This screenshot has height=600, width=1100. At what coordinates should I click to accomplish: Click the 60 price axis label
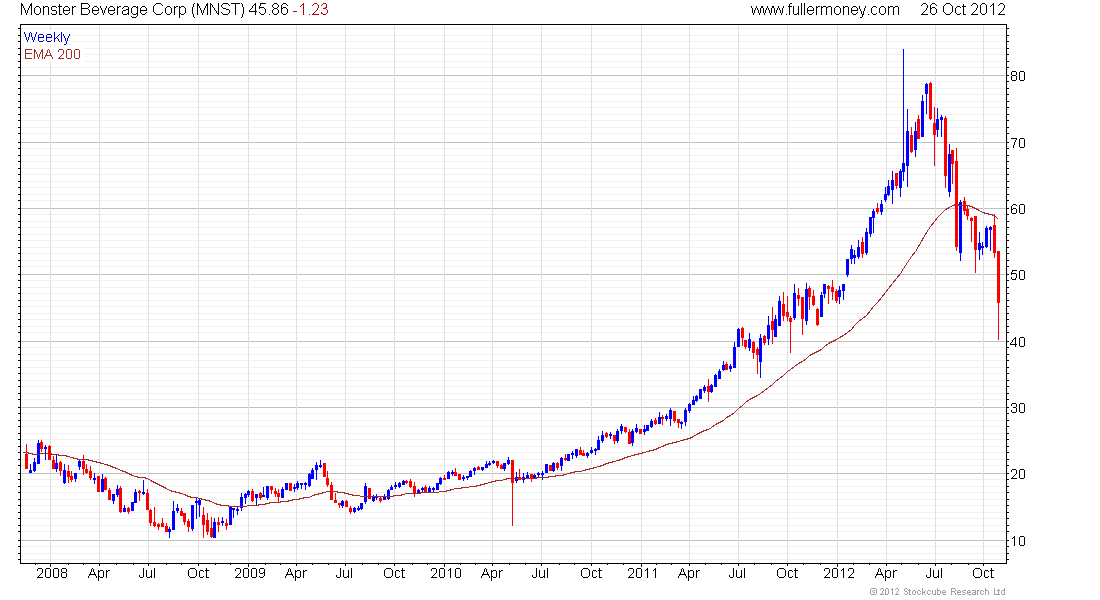point(1017,209)
